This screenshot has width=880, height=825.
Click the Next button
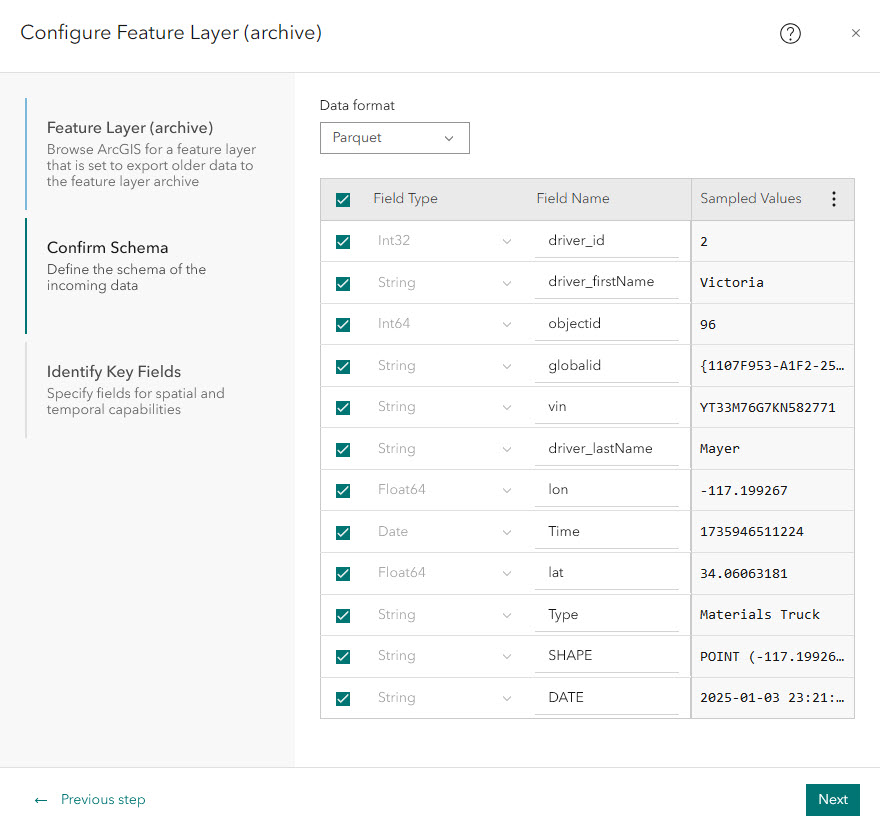[832, 799]
